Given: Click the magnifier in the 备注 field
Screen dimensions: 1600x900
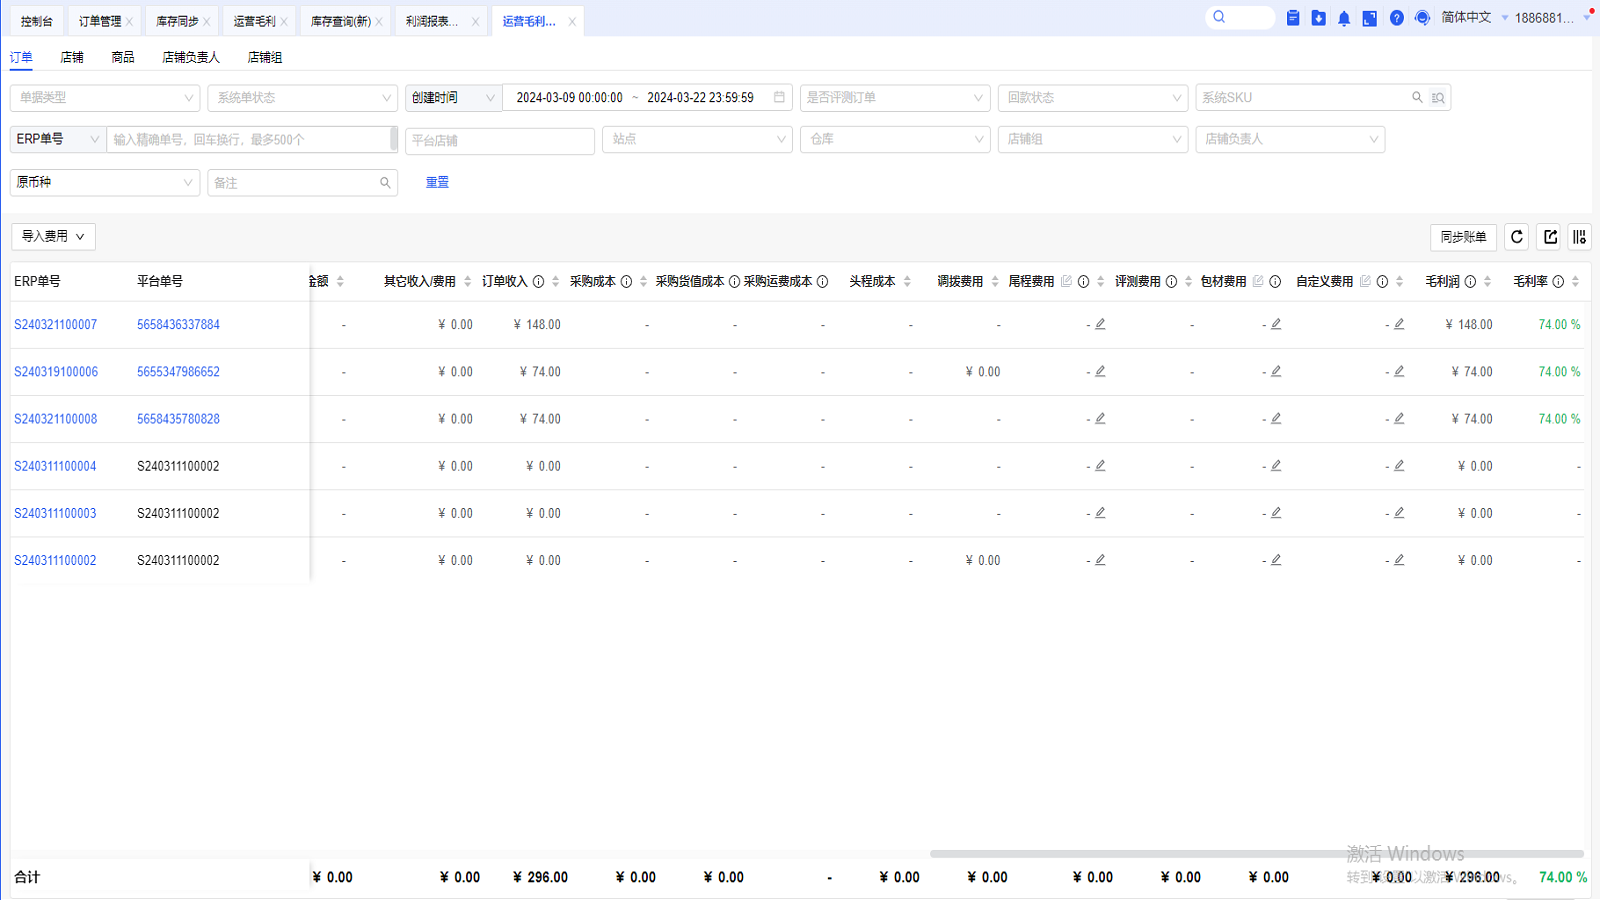Looking at the screenshot, I should coord(385,183).
